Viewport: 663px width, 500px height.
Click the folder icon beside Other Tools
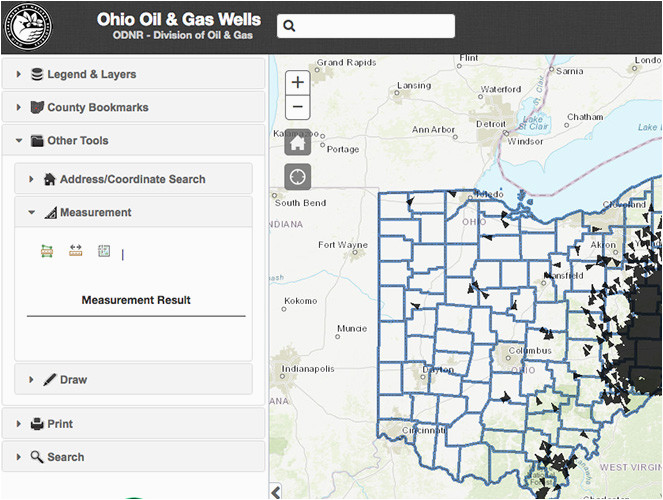(37, 141)
